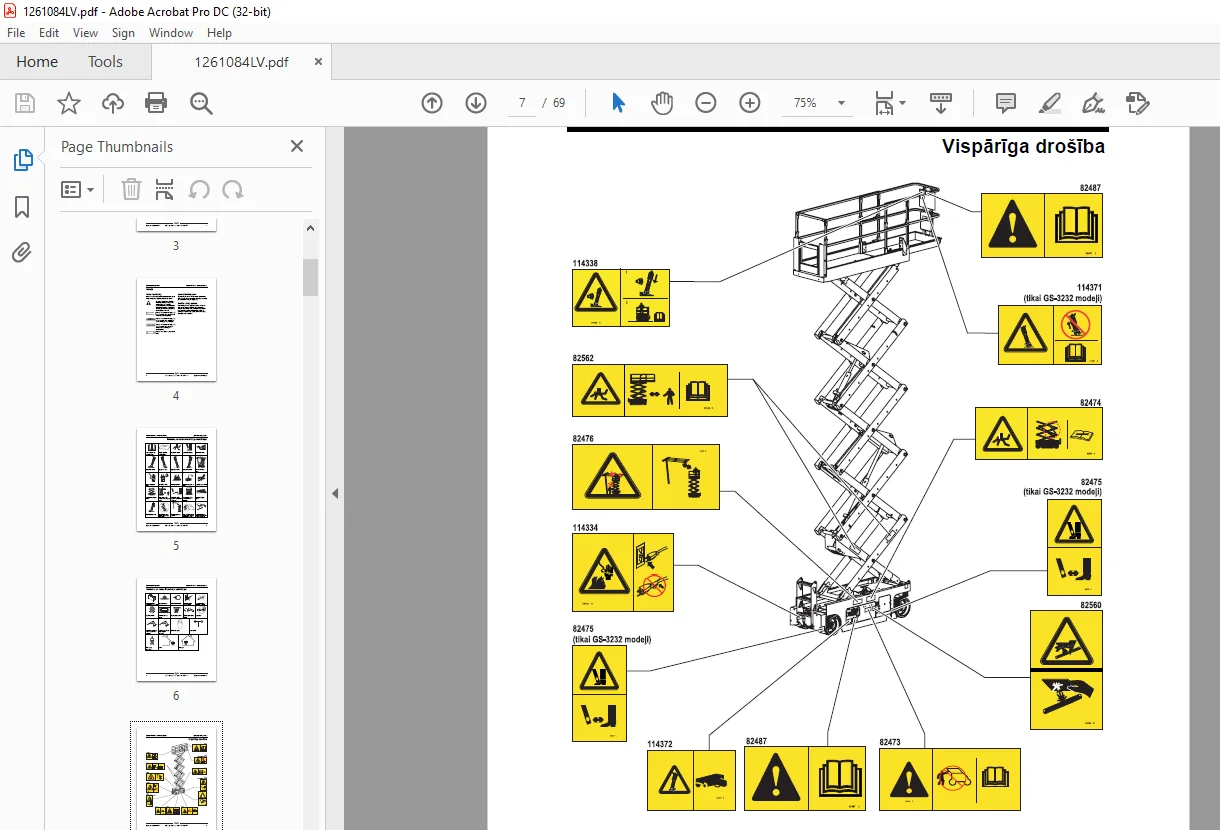1220x830 pixels.
Task: Go to the Home tab
Action: pyautogui.click(x=37, y=62)
